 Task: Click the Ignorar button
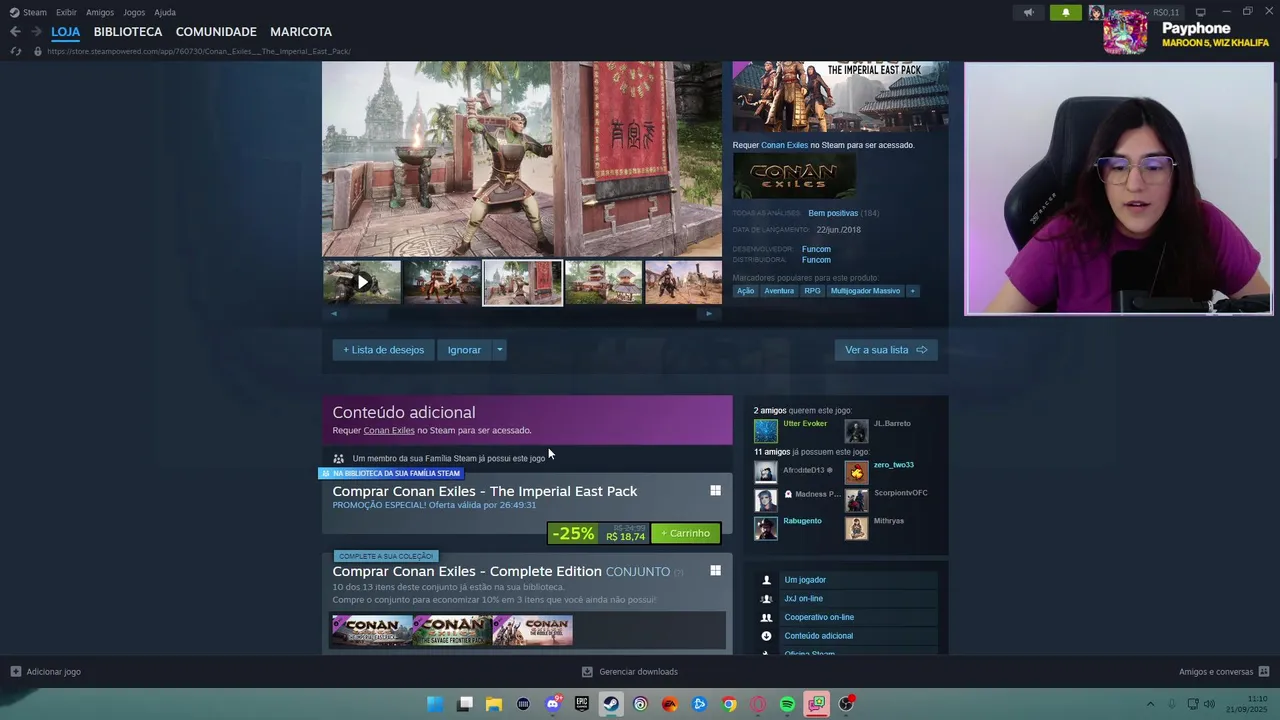tap(464, 350)
